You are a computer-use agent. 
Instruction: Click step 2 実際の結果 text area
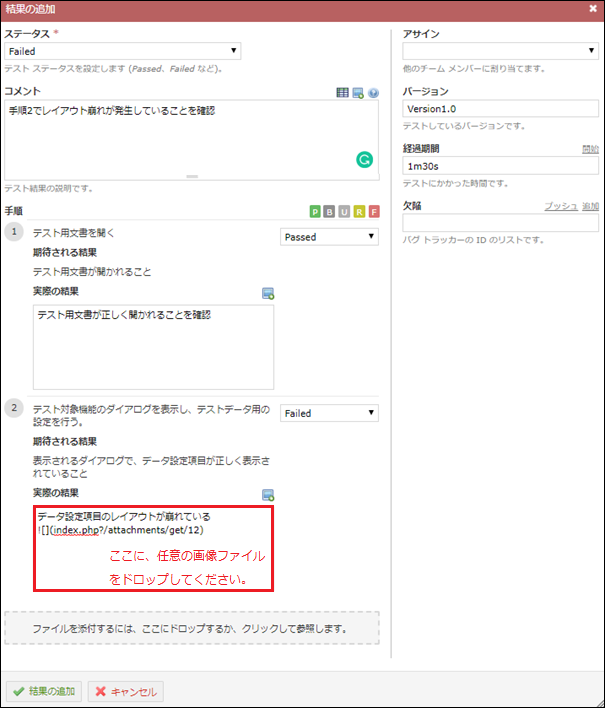tap(153, 548)
